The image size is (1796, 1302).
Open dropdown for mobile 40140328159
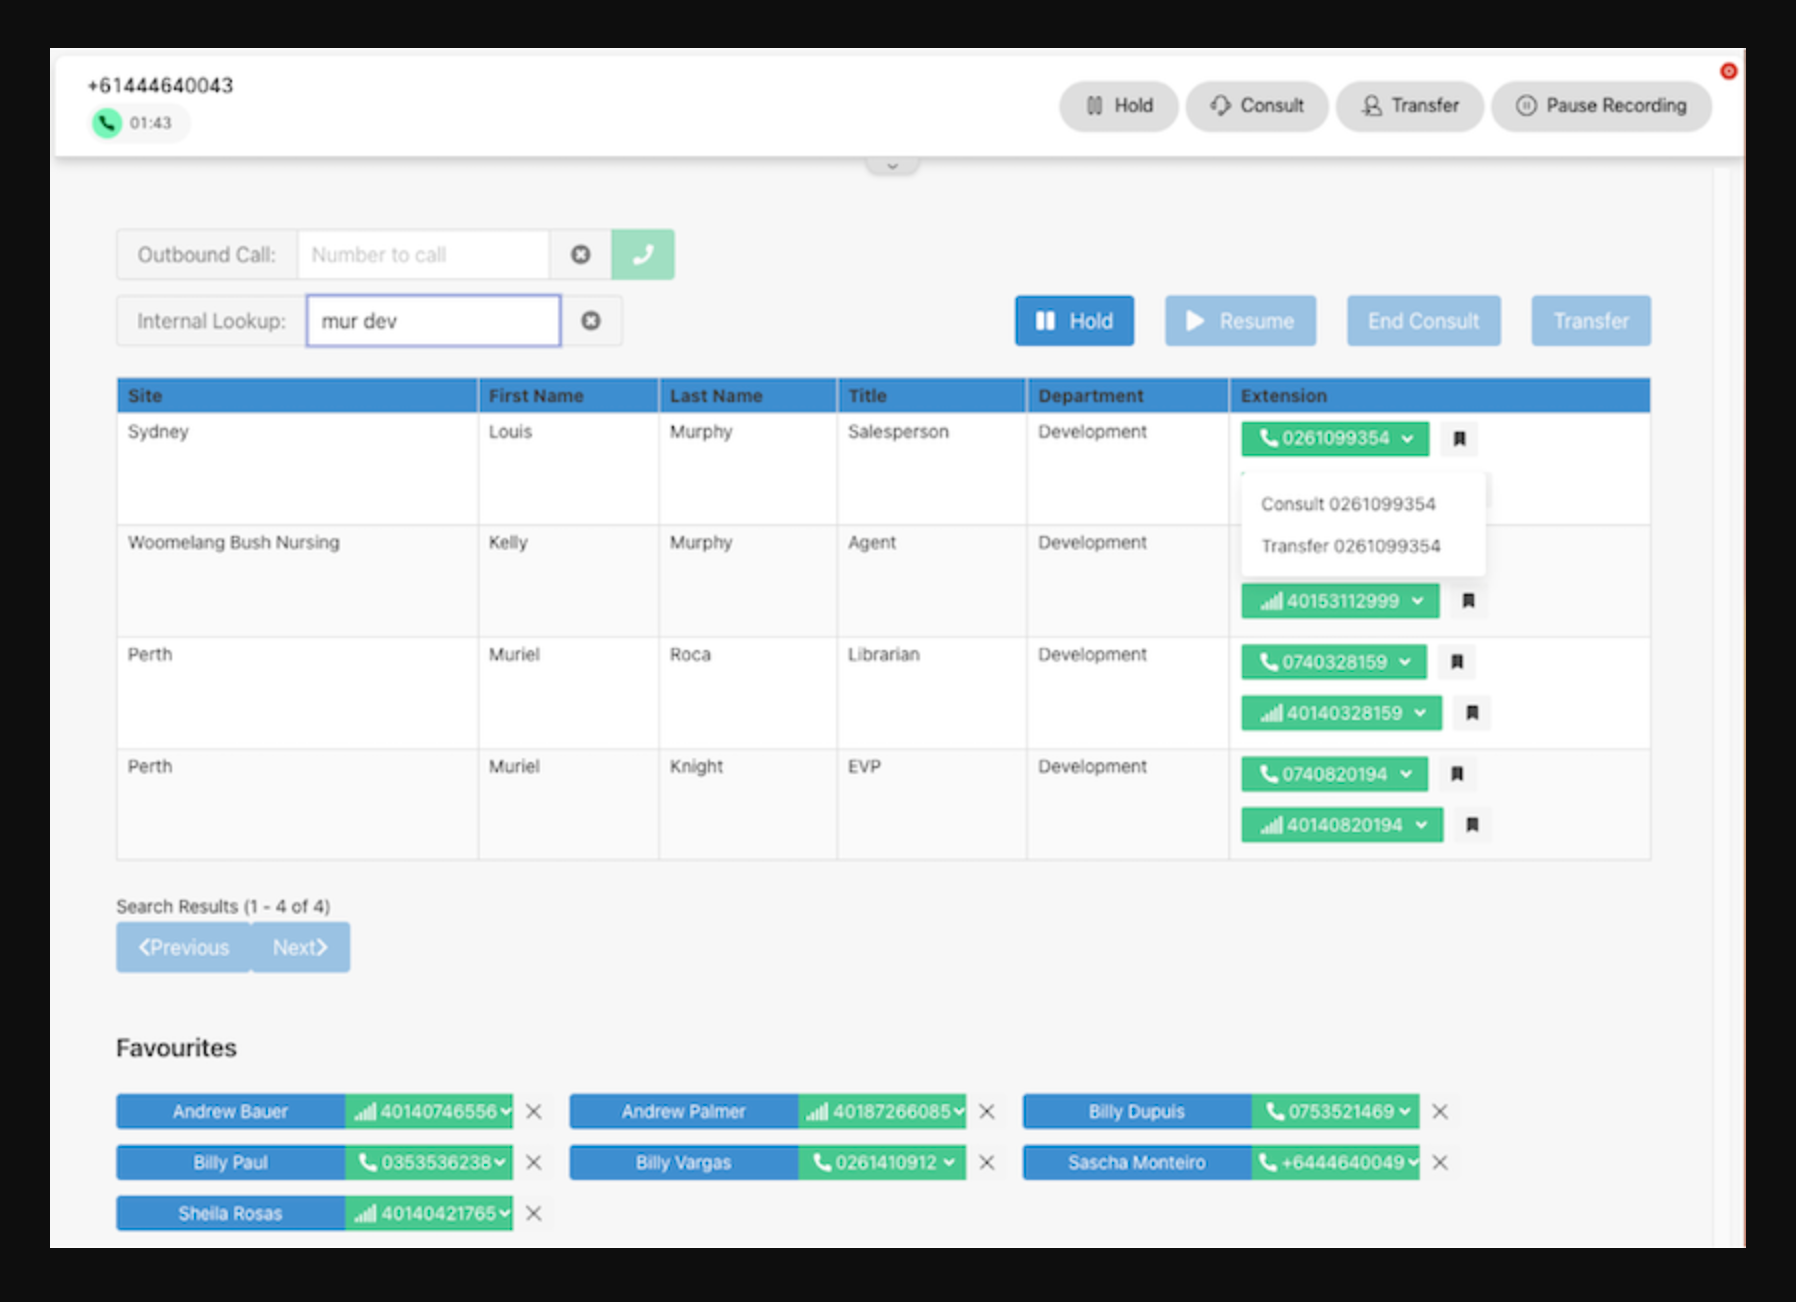coord(1342,713)
